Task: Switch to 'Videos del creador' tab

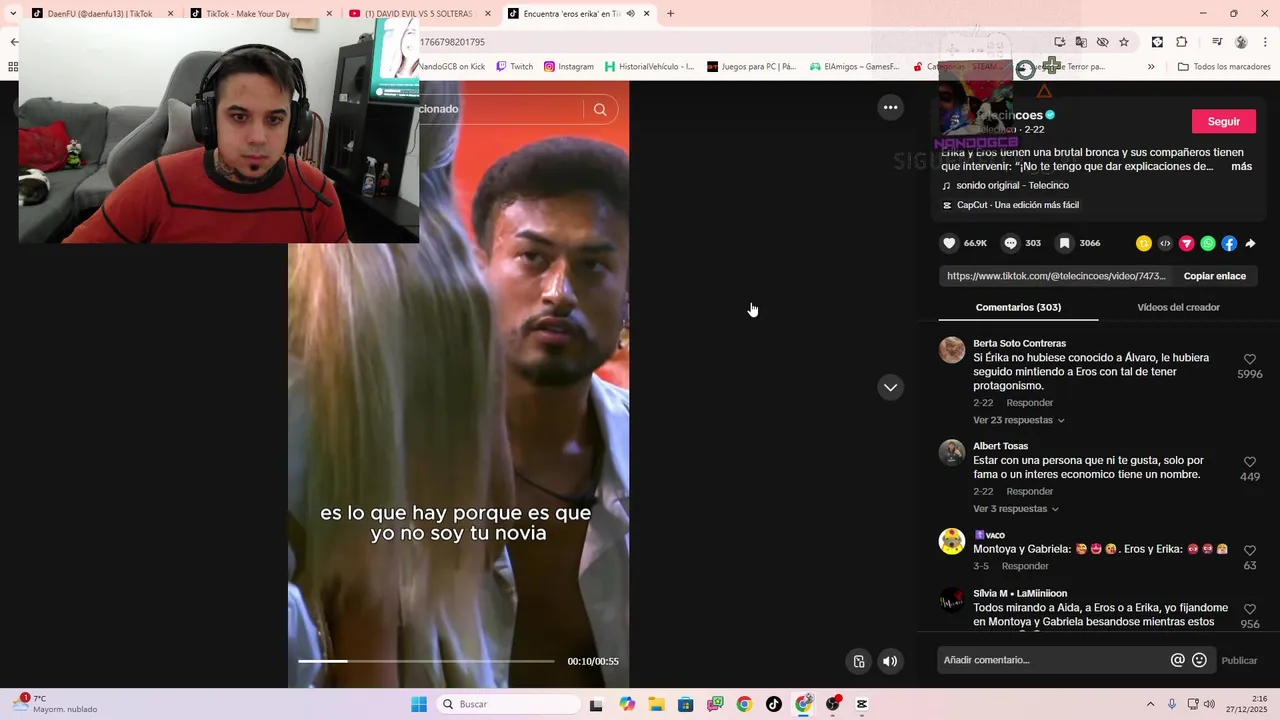Action: pyautogui.click(x=1178, y=307)
